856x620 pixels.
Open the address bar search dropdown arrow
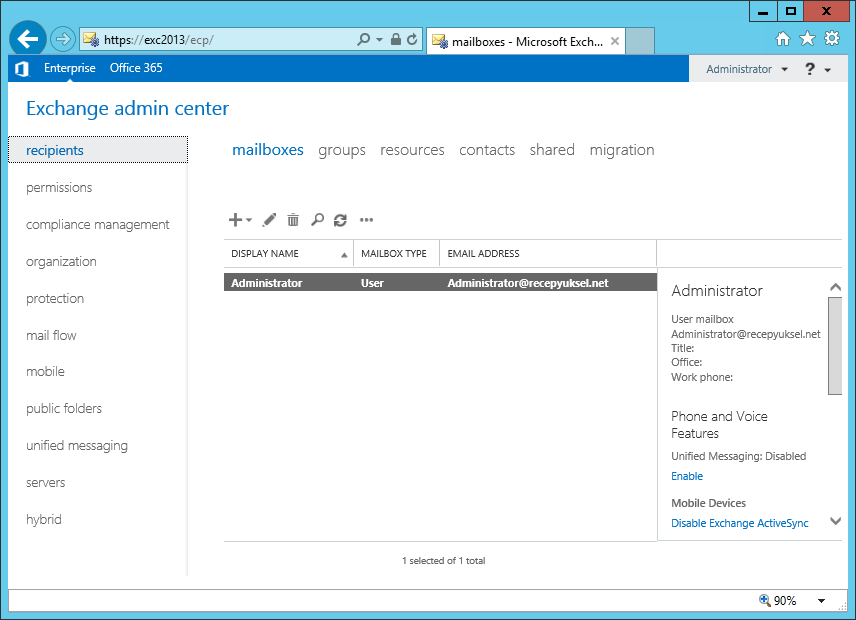click(379, 39)
